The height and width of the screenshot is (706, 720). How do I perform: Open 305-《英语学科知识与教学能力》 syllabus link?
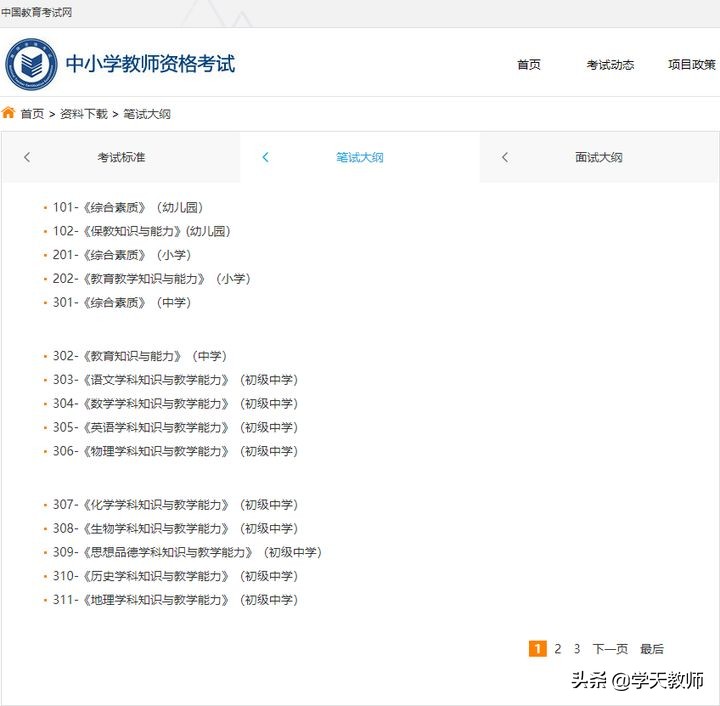click(175, 427)
